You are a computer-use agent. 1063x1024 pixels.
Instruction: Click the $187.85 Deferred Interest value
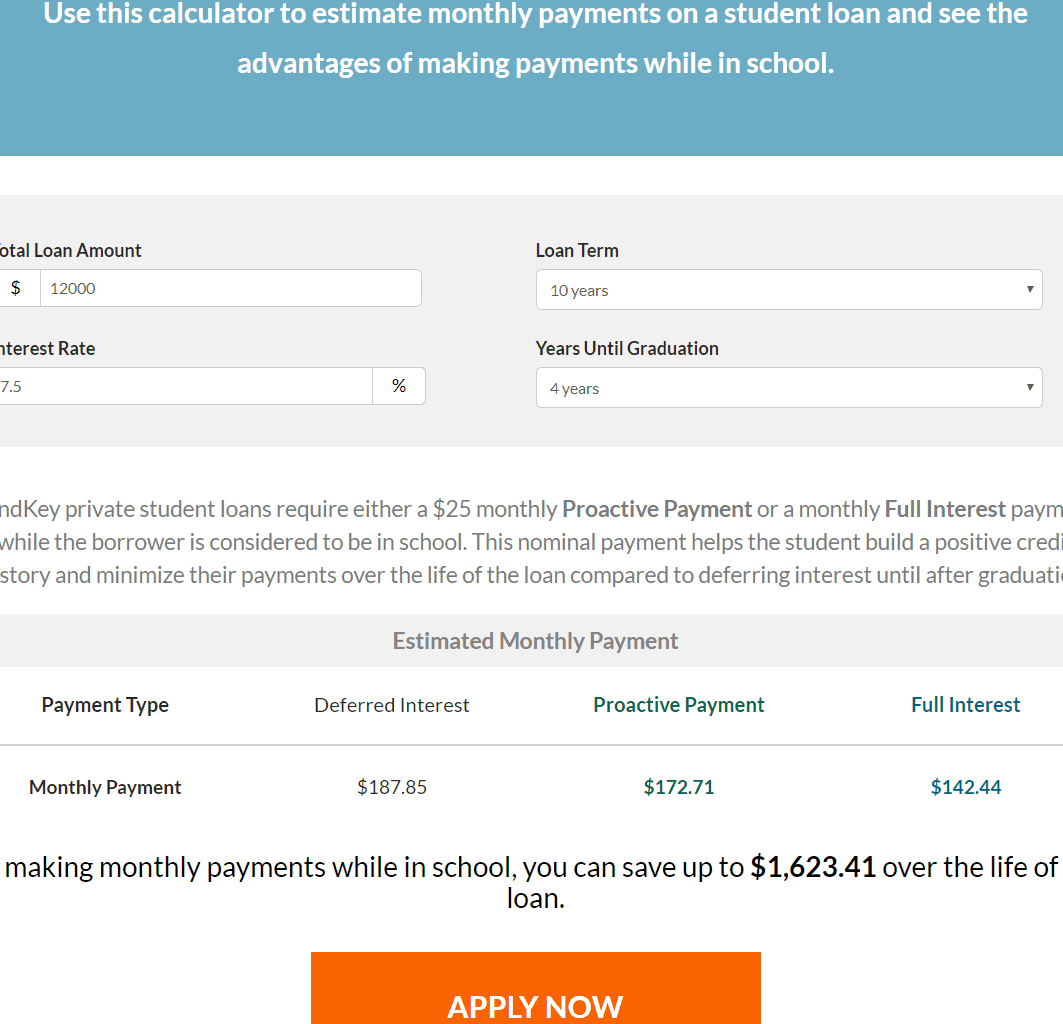point(392,787)
